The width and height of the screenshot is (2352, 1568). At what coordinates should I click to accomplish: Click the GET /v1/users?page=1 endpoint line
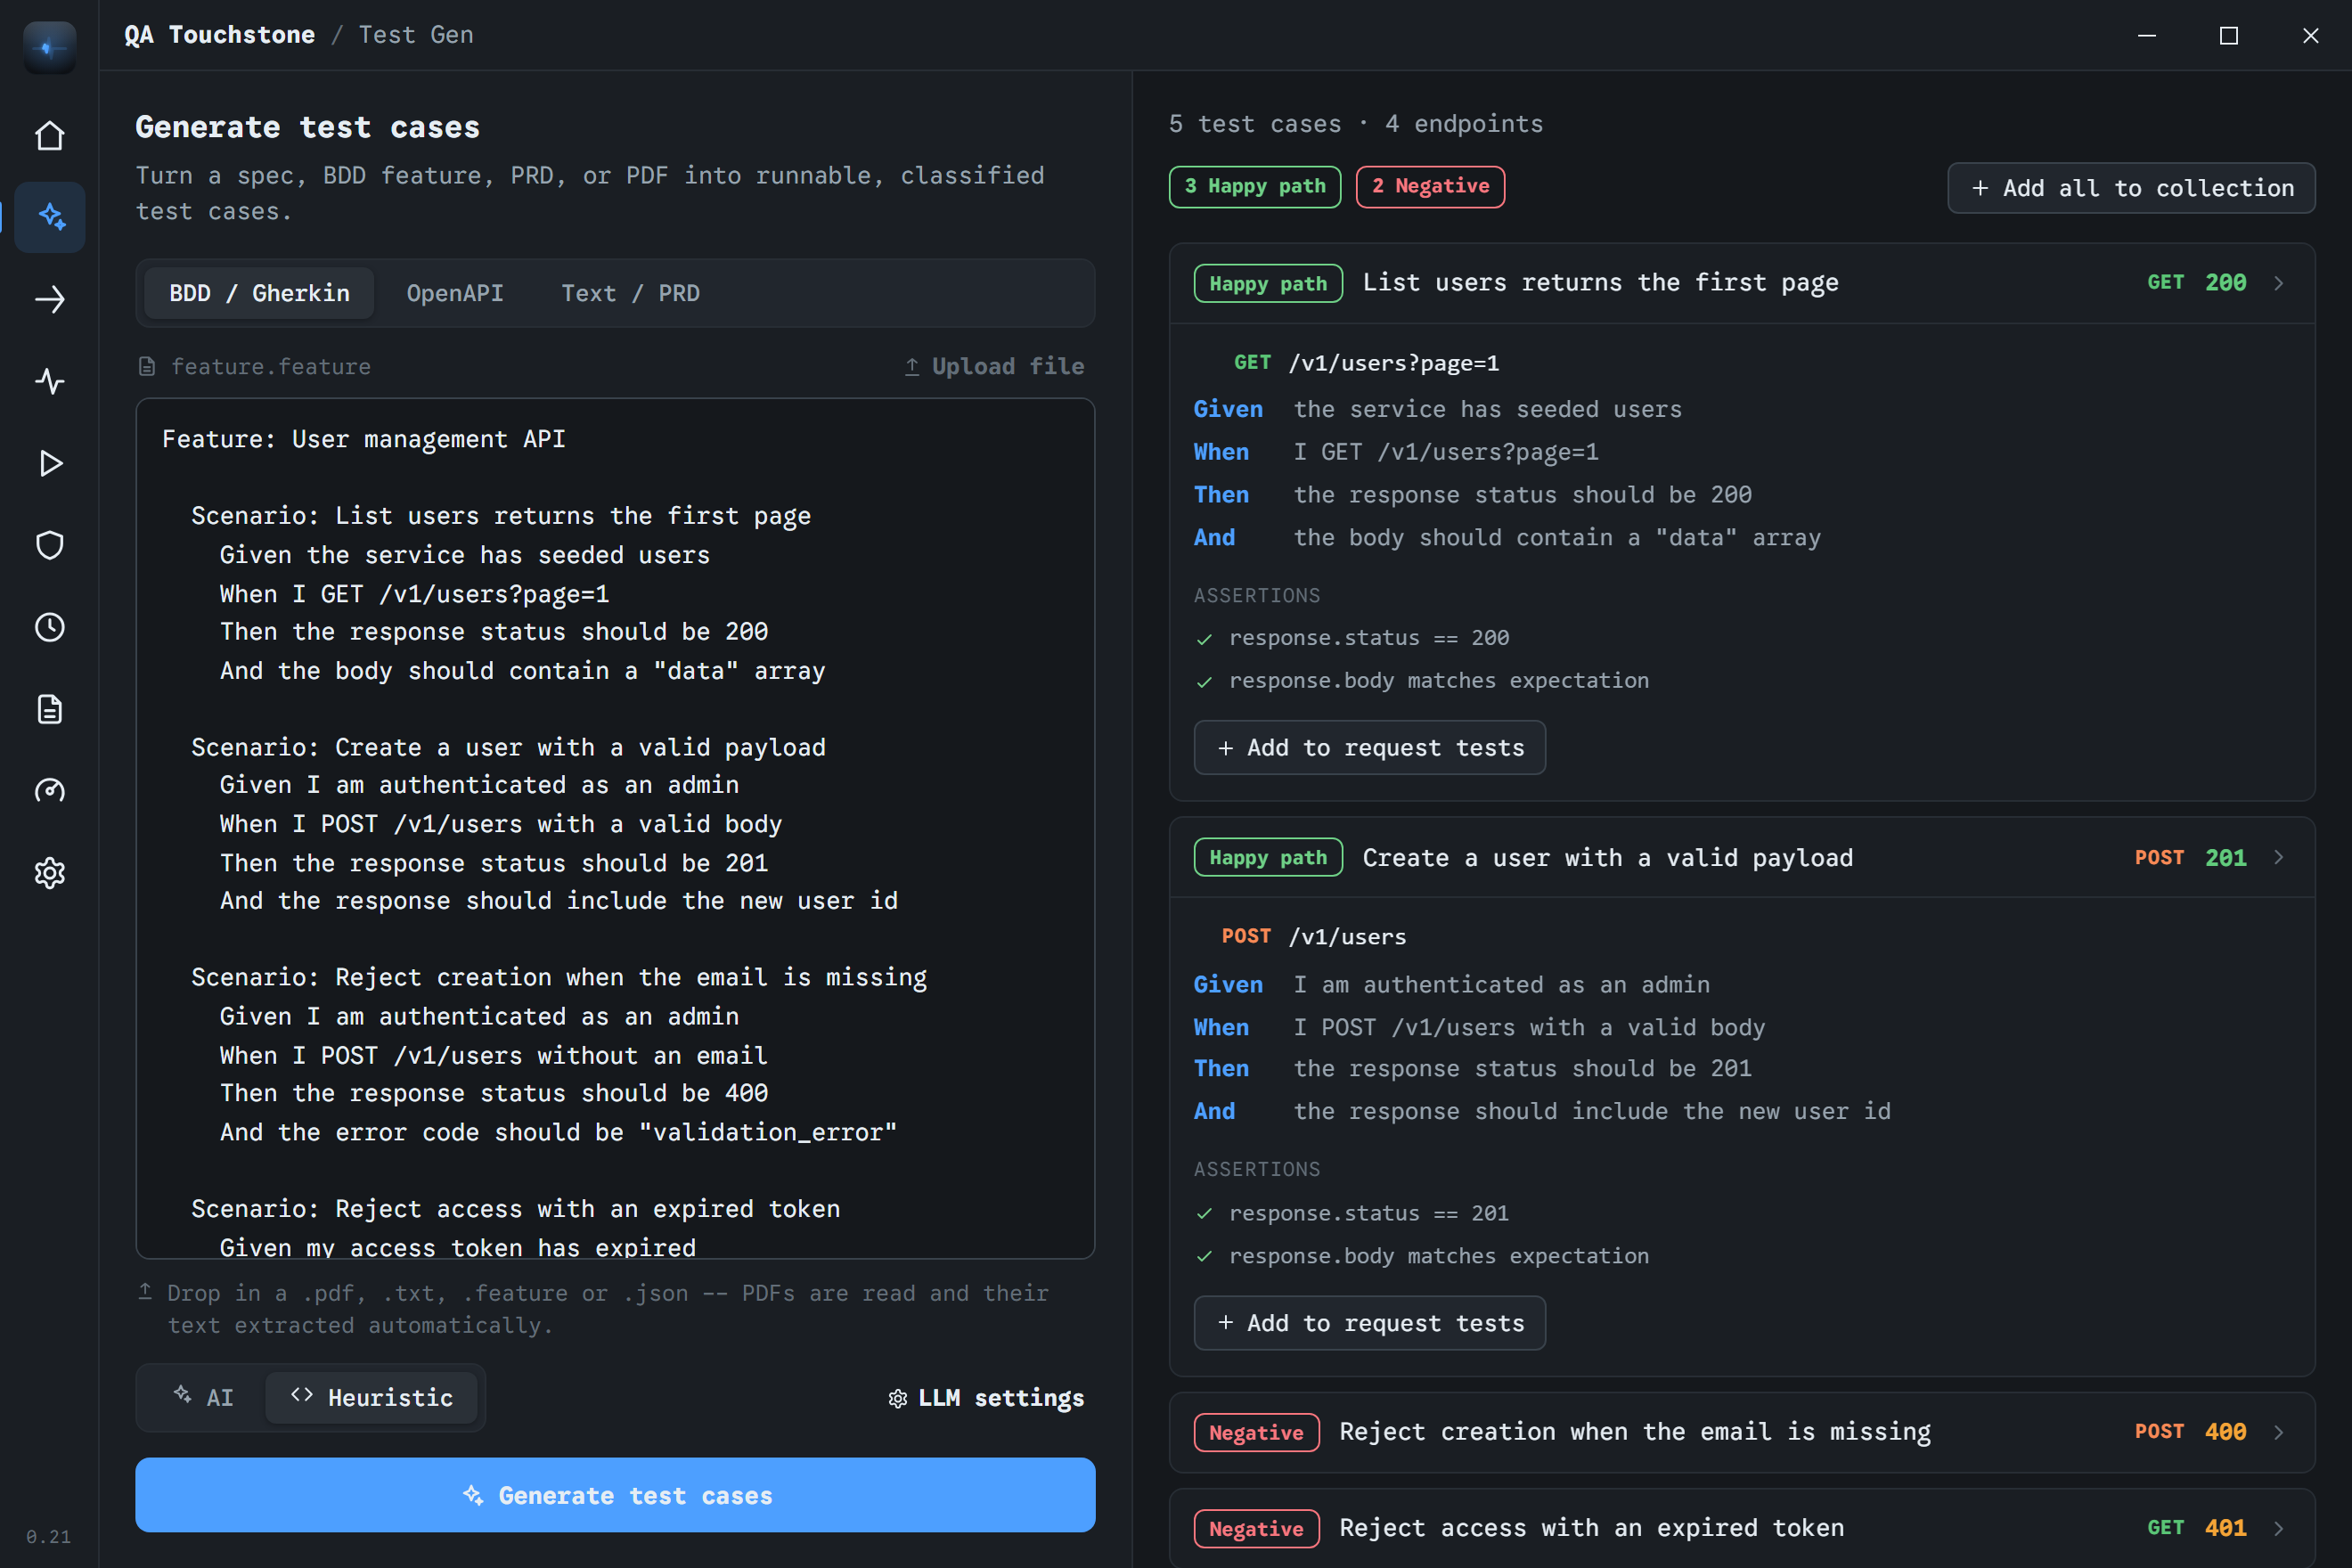[1366, 363]
